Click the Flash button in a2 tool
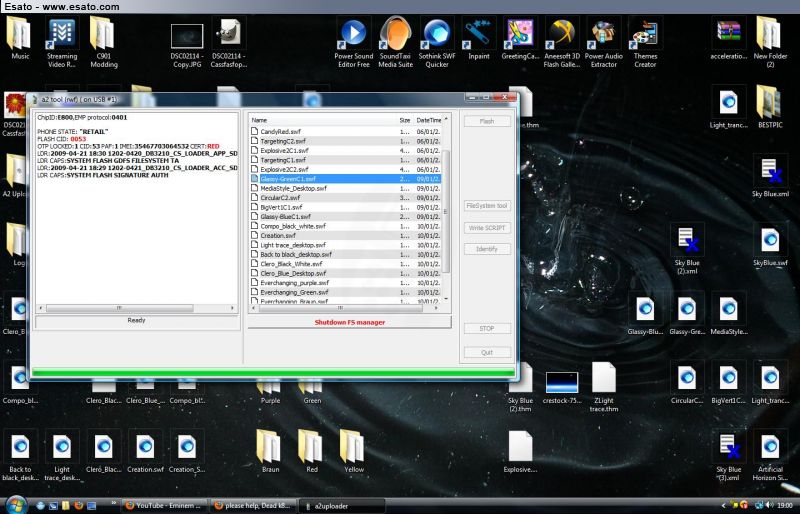The image size is (800, 514). point(487,121)
